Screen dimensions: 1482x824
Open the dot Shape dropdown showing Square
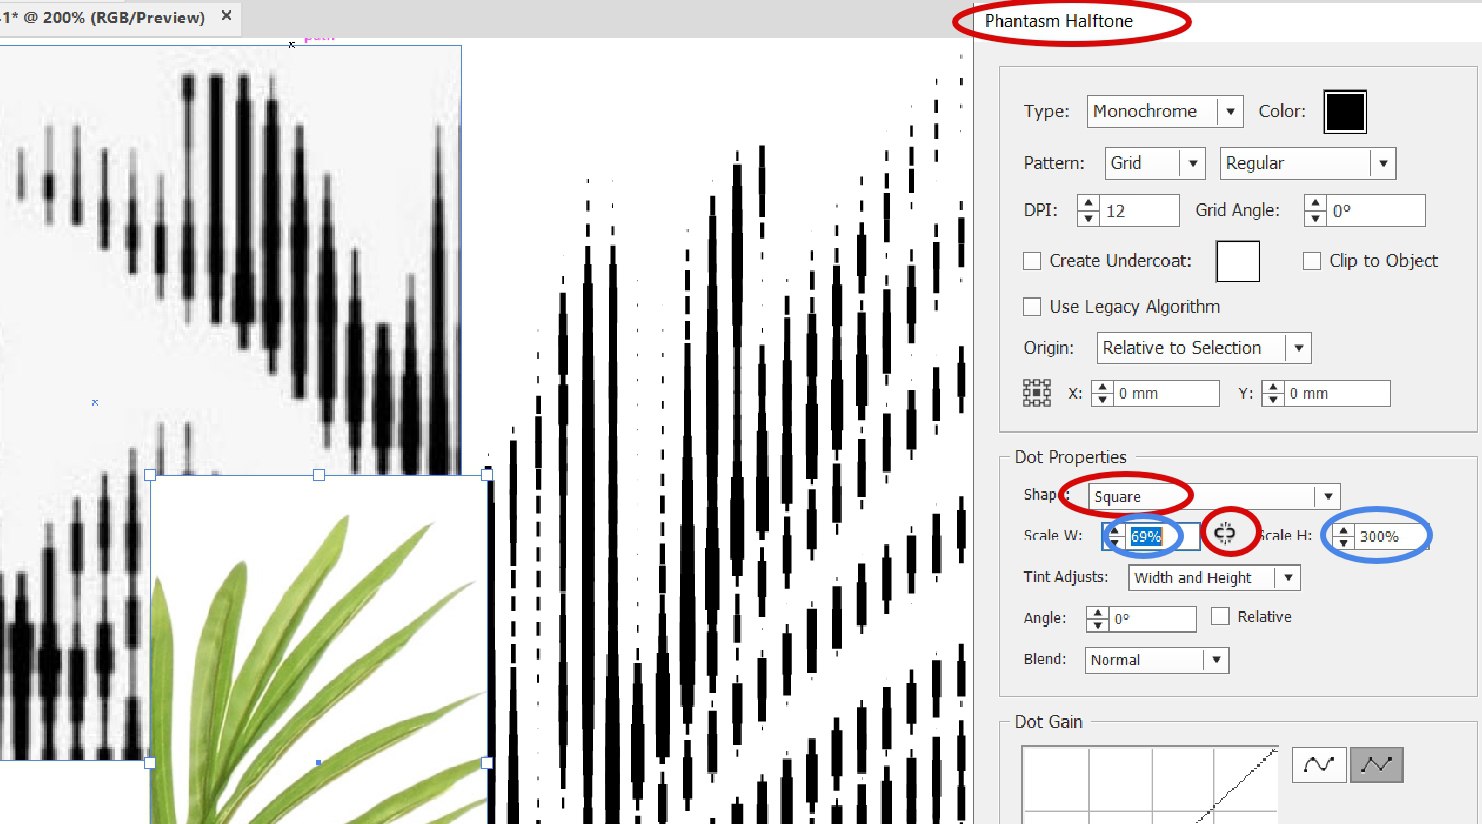(x=1214, y=497)
